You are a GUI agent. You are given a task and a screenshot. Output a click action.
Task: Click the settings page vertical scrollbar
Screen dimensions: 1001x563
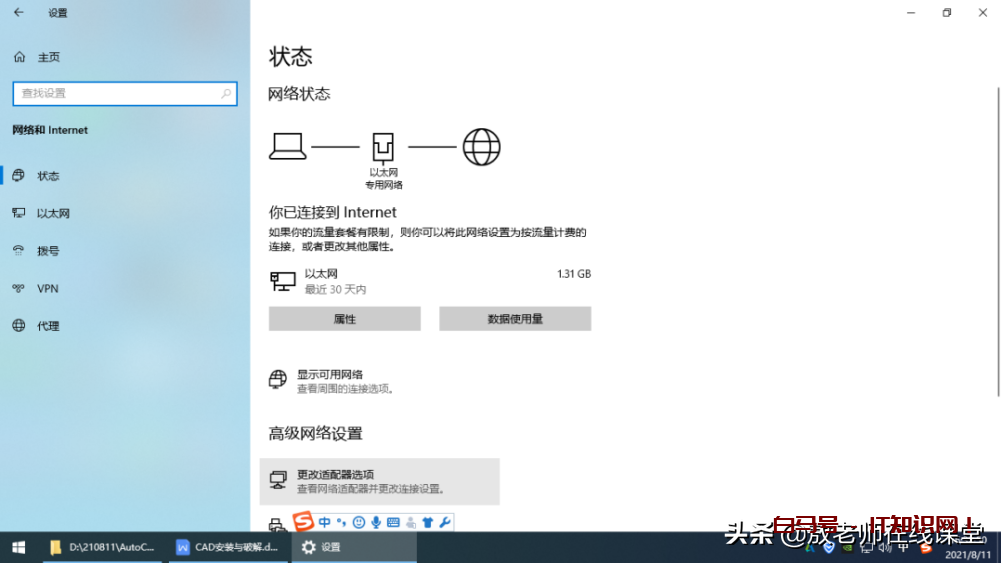coord(997,243)
